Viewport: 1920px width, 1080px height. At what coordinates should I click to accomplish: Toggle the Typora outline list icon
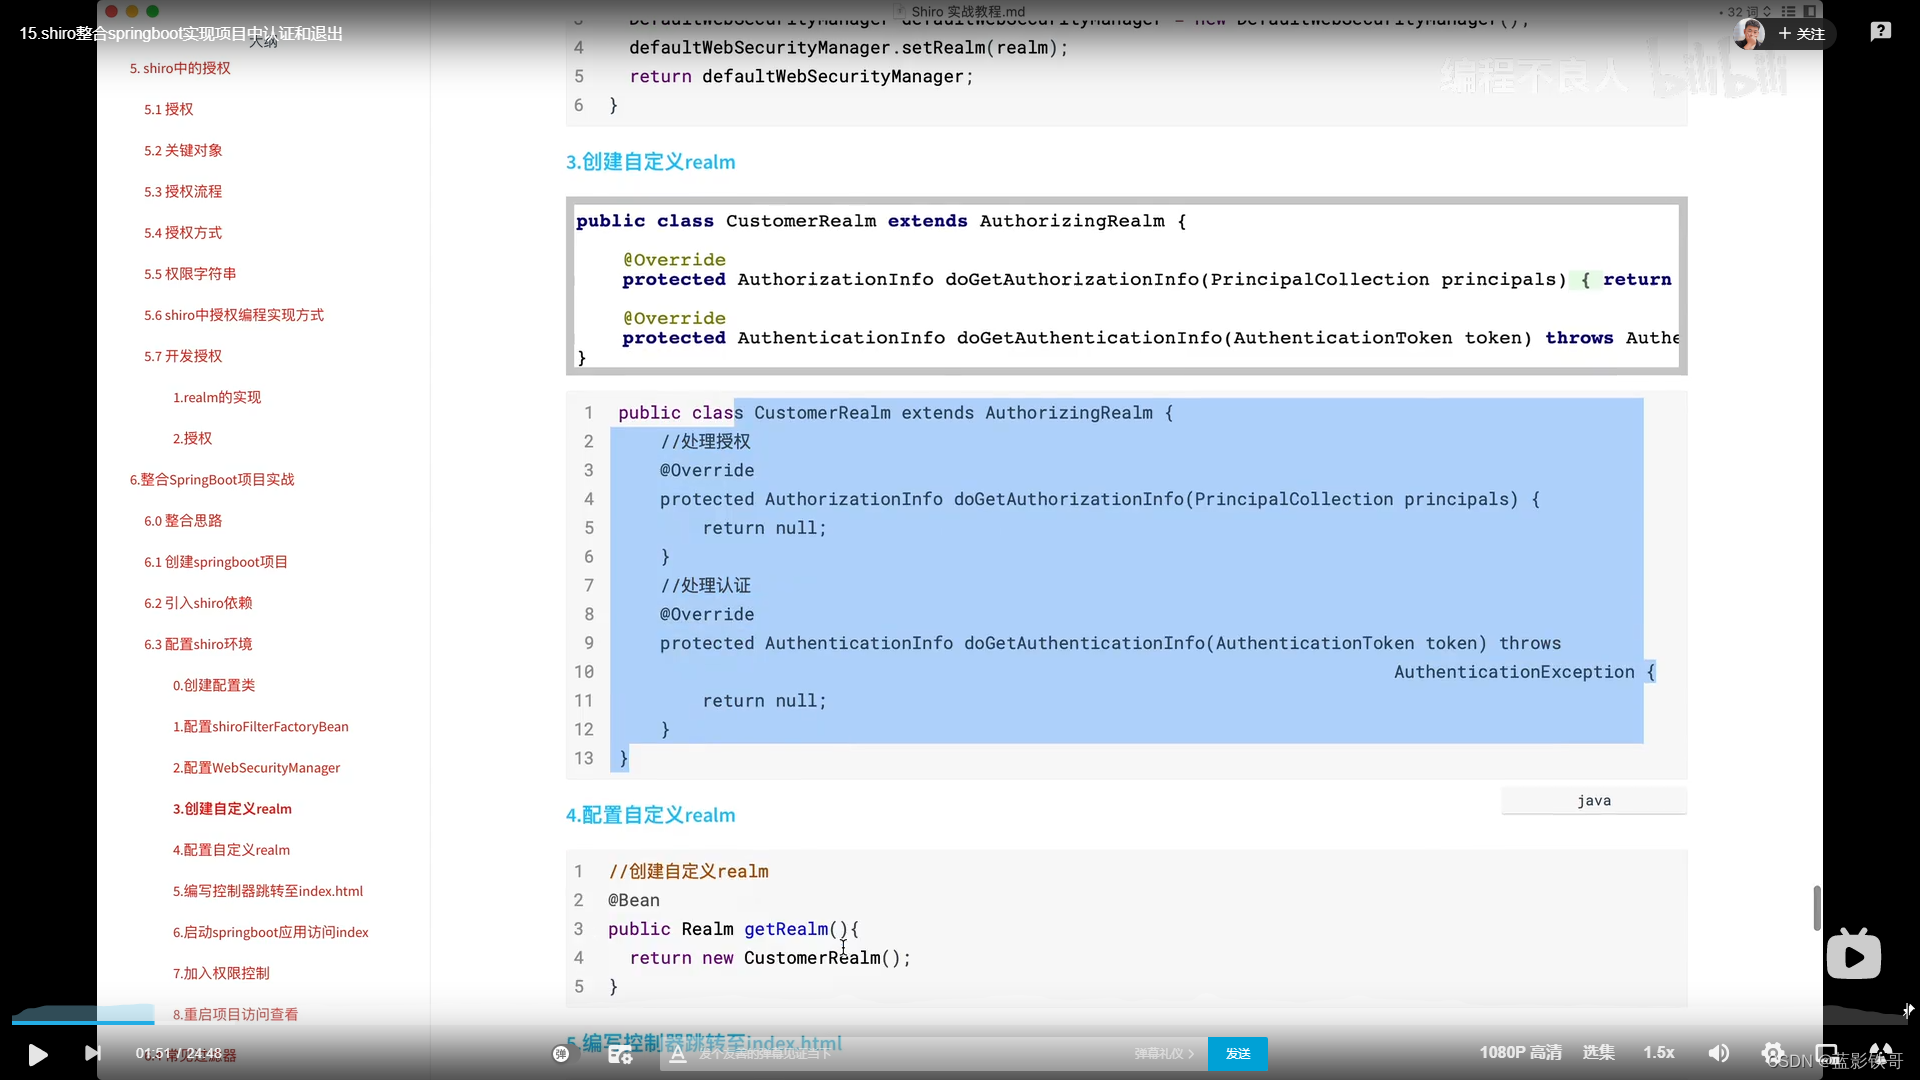[1788, 11]
